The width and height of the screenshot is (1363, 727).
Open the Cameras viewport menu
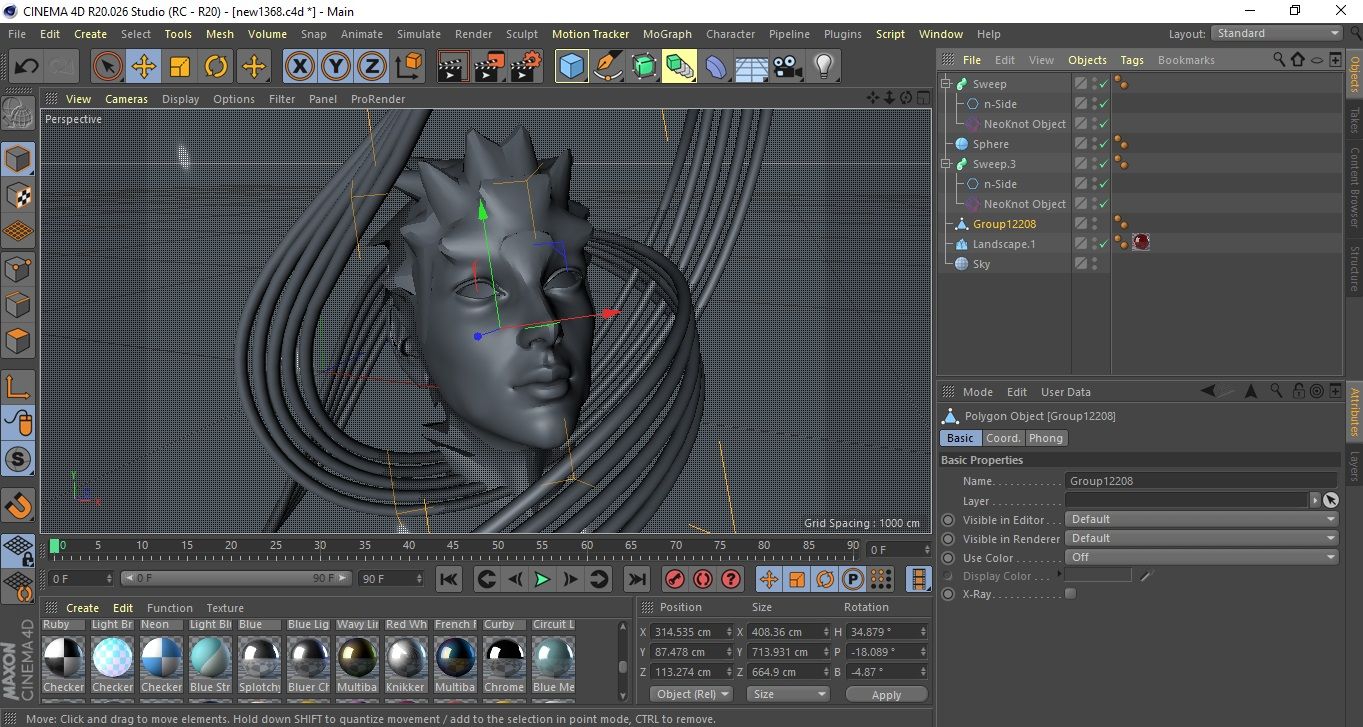click(x=126, y=99)
